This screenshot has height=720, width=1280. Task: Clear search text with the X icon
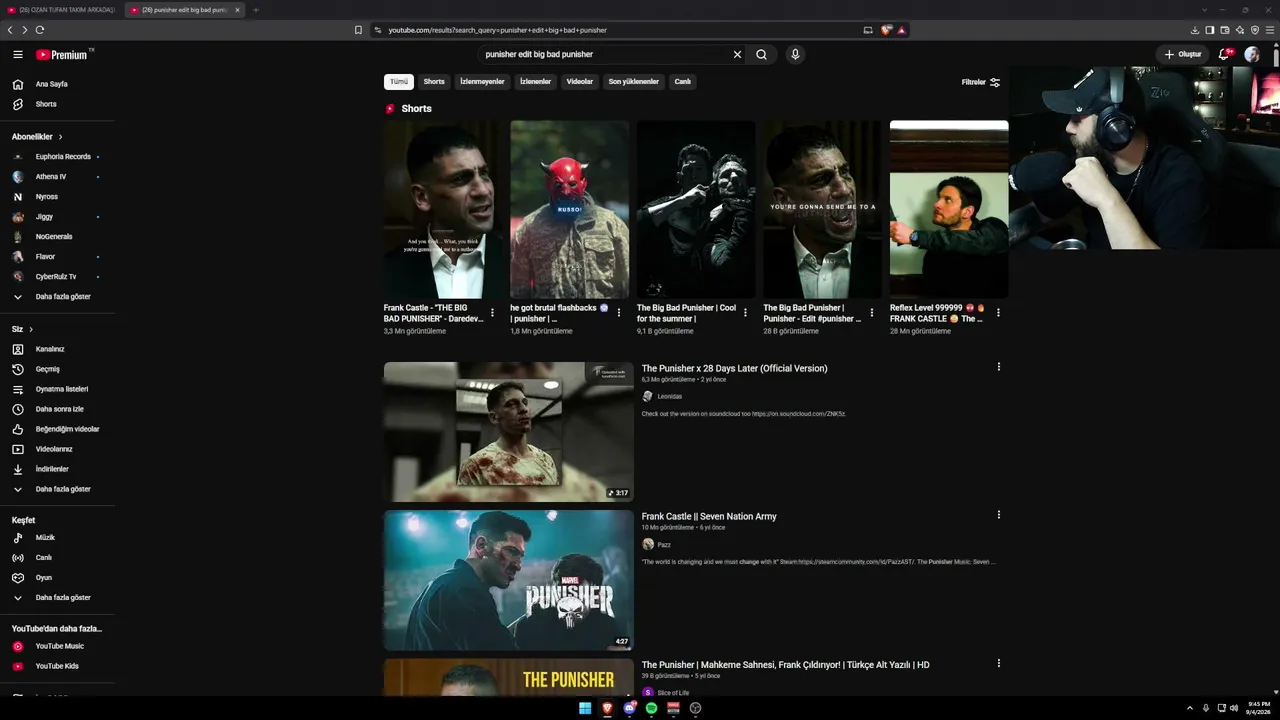click(x=737, y=55)
